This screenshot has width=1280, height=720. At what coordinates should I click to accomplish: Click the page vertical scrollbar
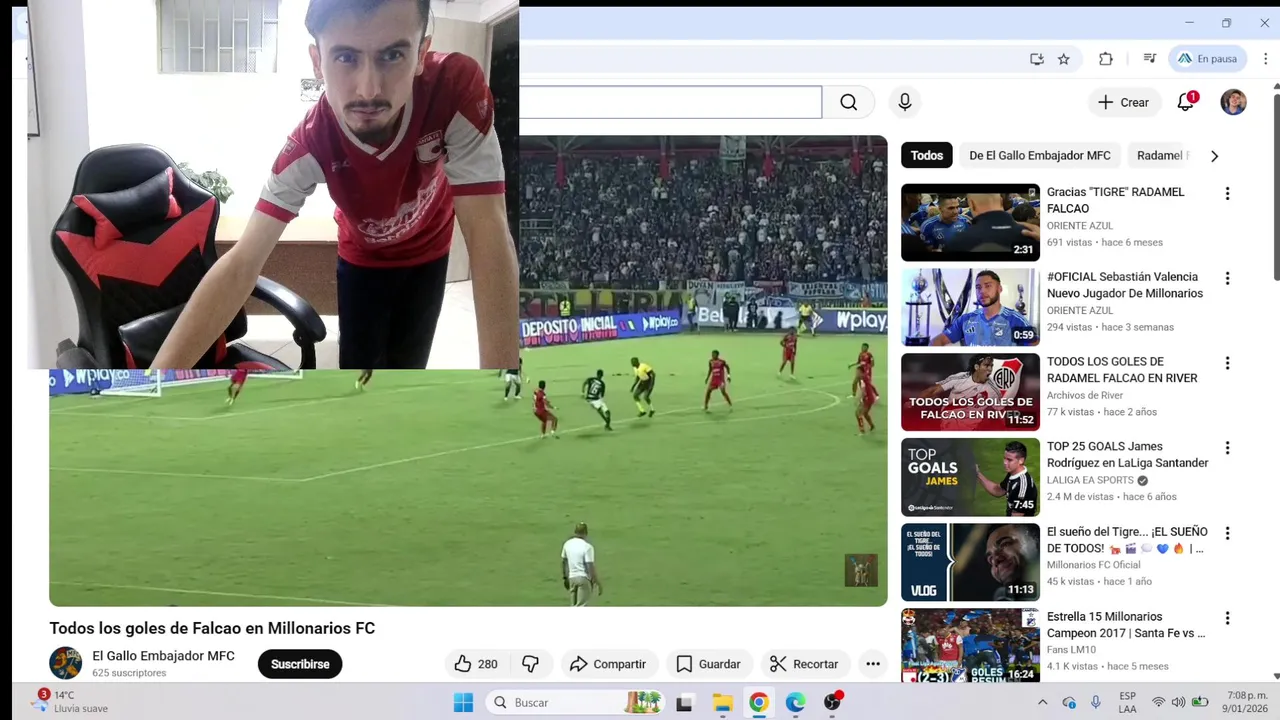(x=1275, y=185)
